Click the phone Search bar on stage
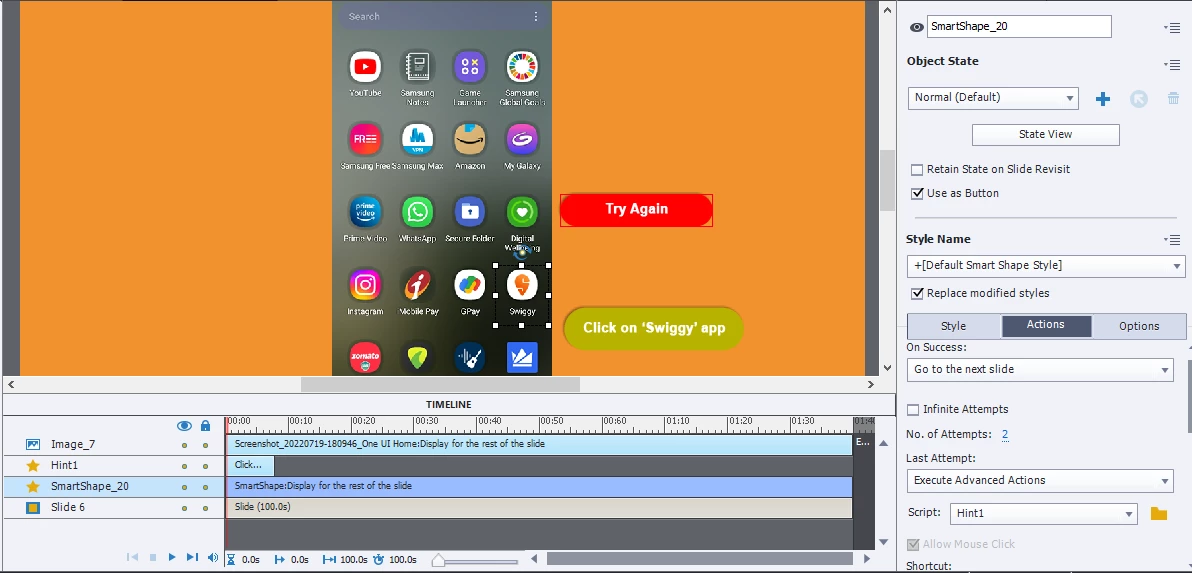 (442, 17)
